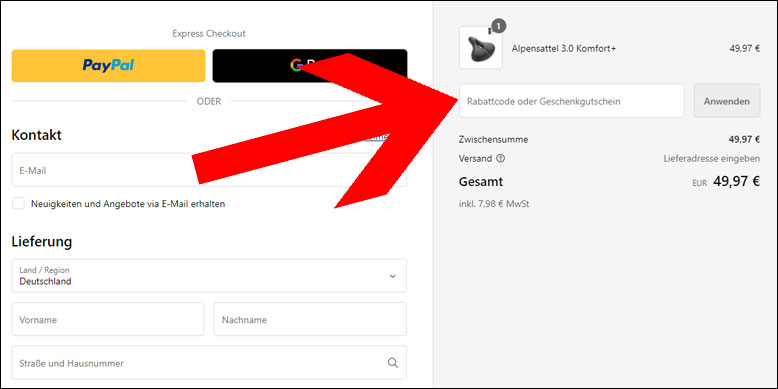Click the address search magnifier icon
Image resolution: width=778 pixels, height=389 pixels.
point(392,363)
